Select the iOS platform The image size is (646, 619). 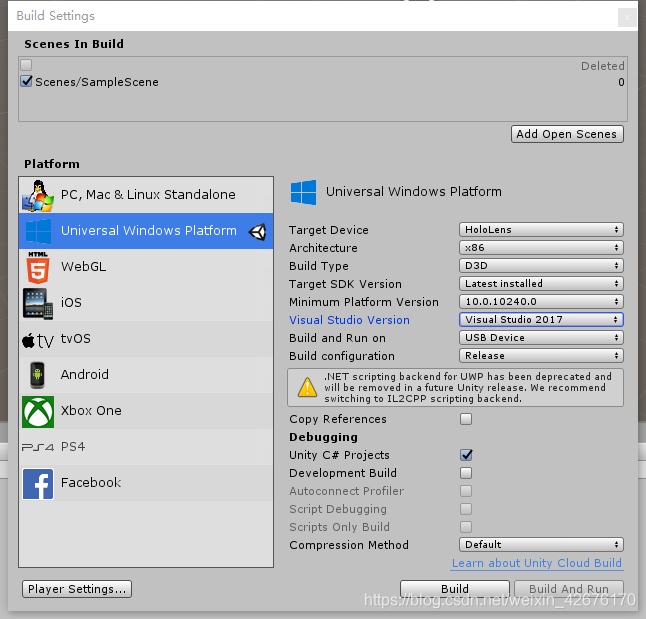pos(146,303)
